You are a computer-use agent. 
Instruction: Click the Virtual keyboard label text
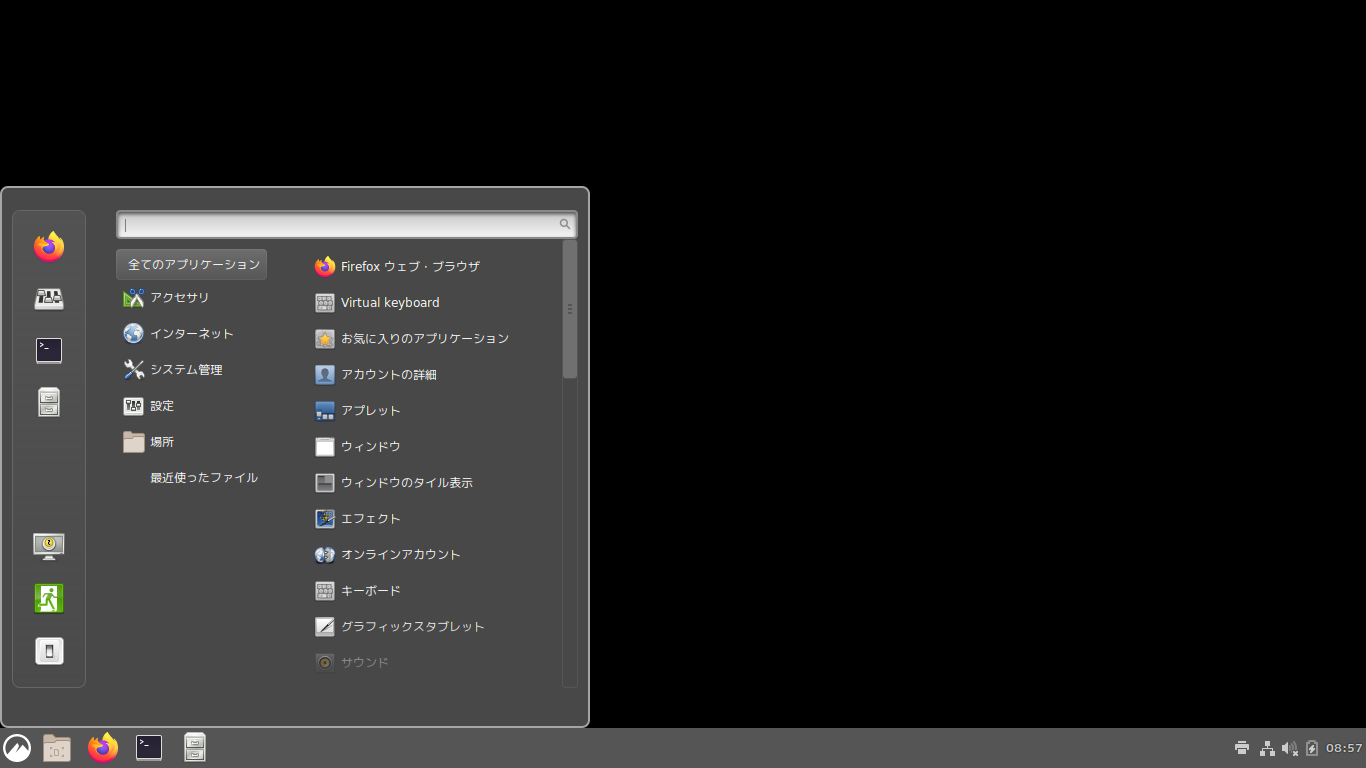click(x=390, y=303)
